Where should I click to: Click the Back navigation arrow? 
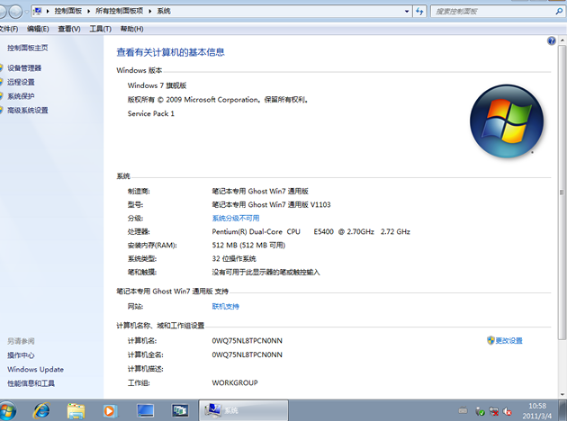point(3,12)
